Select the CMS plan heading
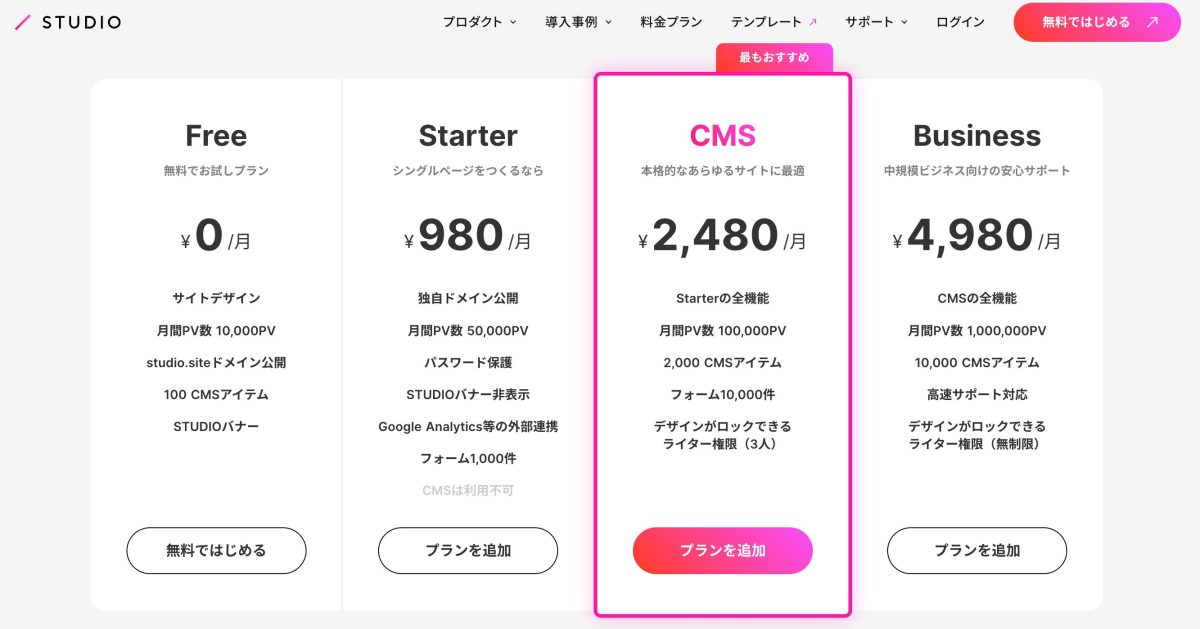 pos(722,135)
